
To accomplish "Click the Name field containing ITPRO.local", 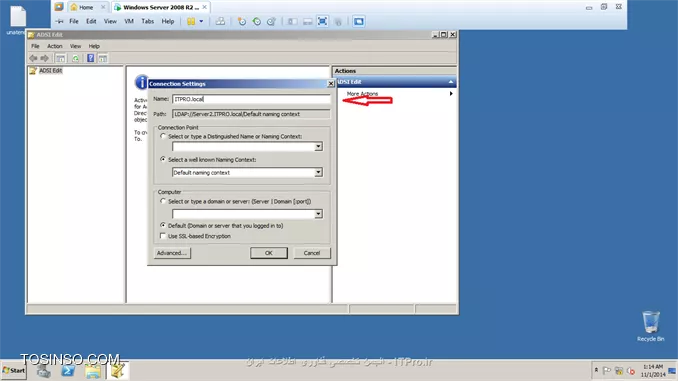I will tap(251, 99).
